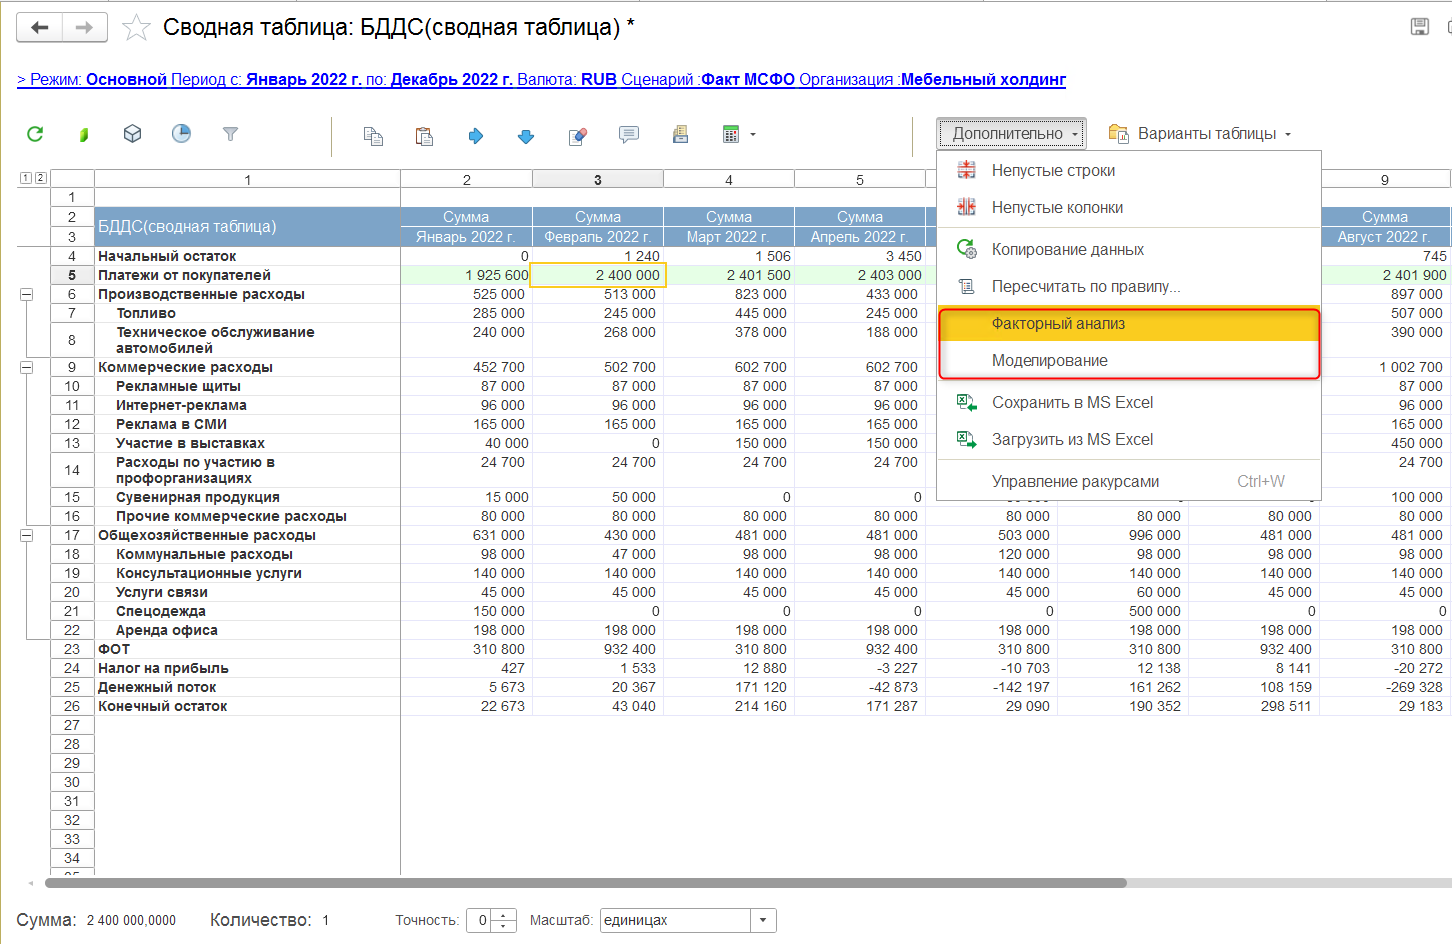Switch to row grouping level 2
Image resolution: width=1452 pixels, height=944 pixels.
pos(41,178)
